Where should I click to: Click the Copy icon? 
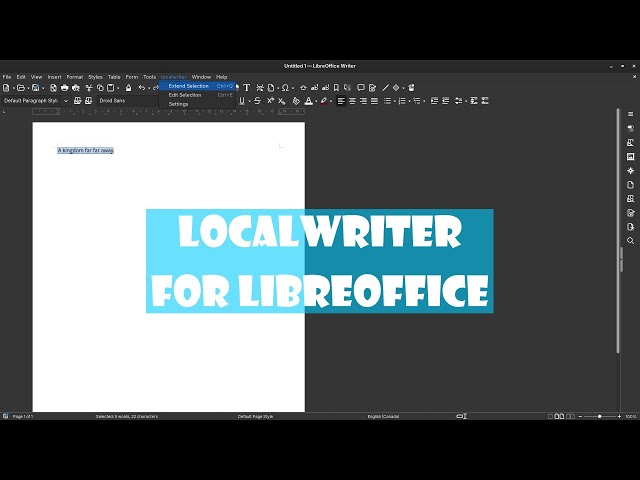tap(100, 88)
